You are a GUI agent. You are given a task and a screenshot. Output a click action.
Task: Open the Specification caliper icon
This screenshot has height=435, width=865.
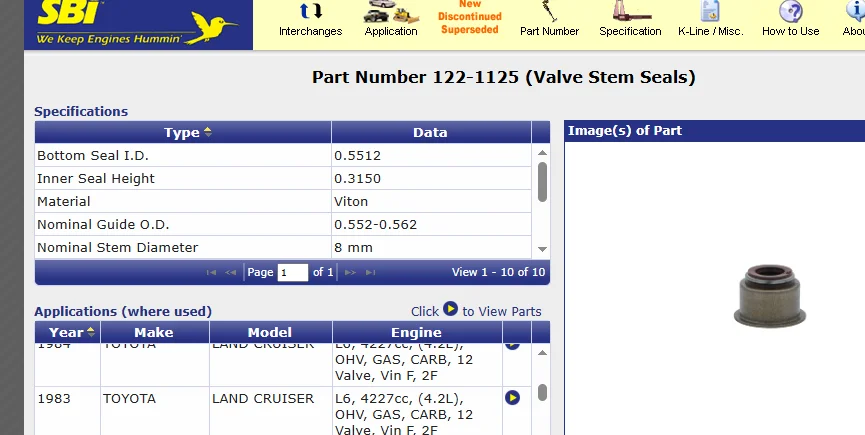(631, 11)
